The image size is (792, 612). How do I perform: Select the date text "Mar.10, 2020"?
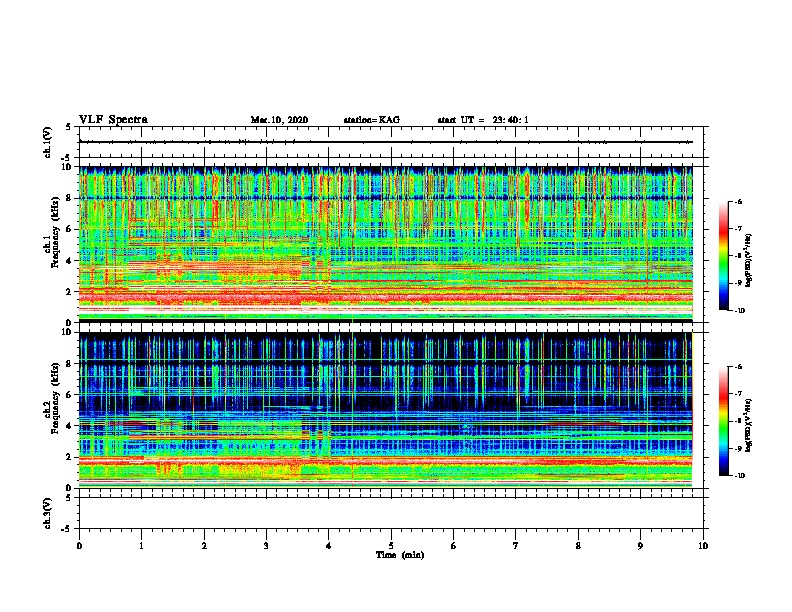click(x=279, y=120)
